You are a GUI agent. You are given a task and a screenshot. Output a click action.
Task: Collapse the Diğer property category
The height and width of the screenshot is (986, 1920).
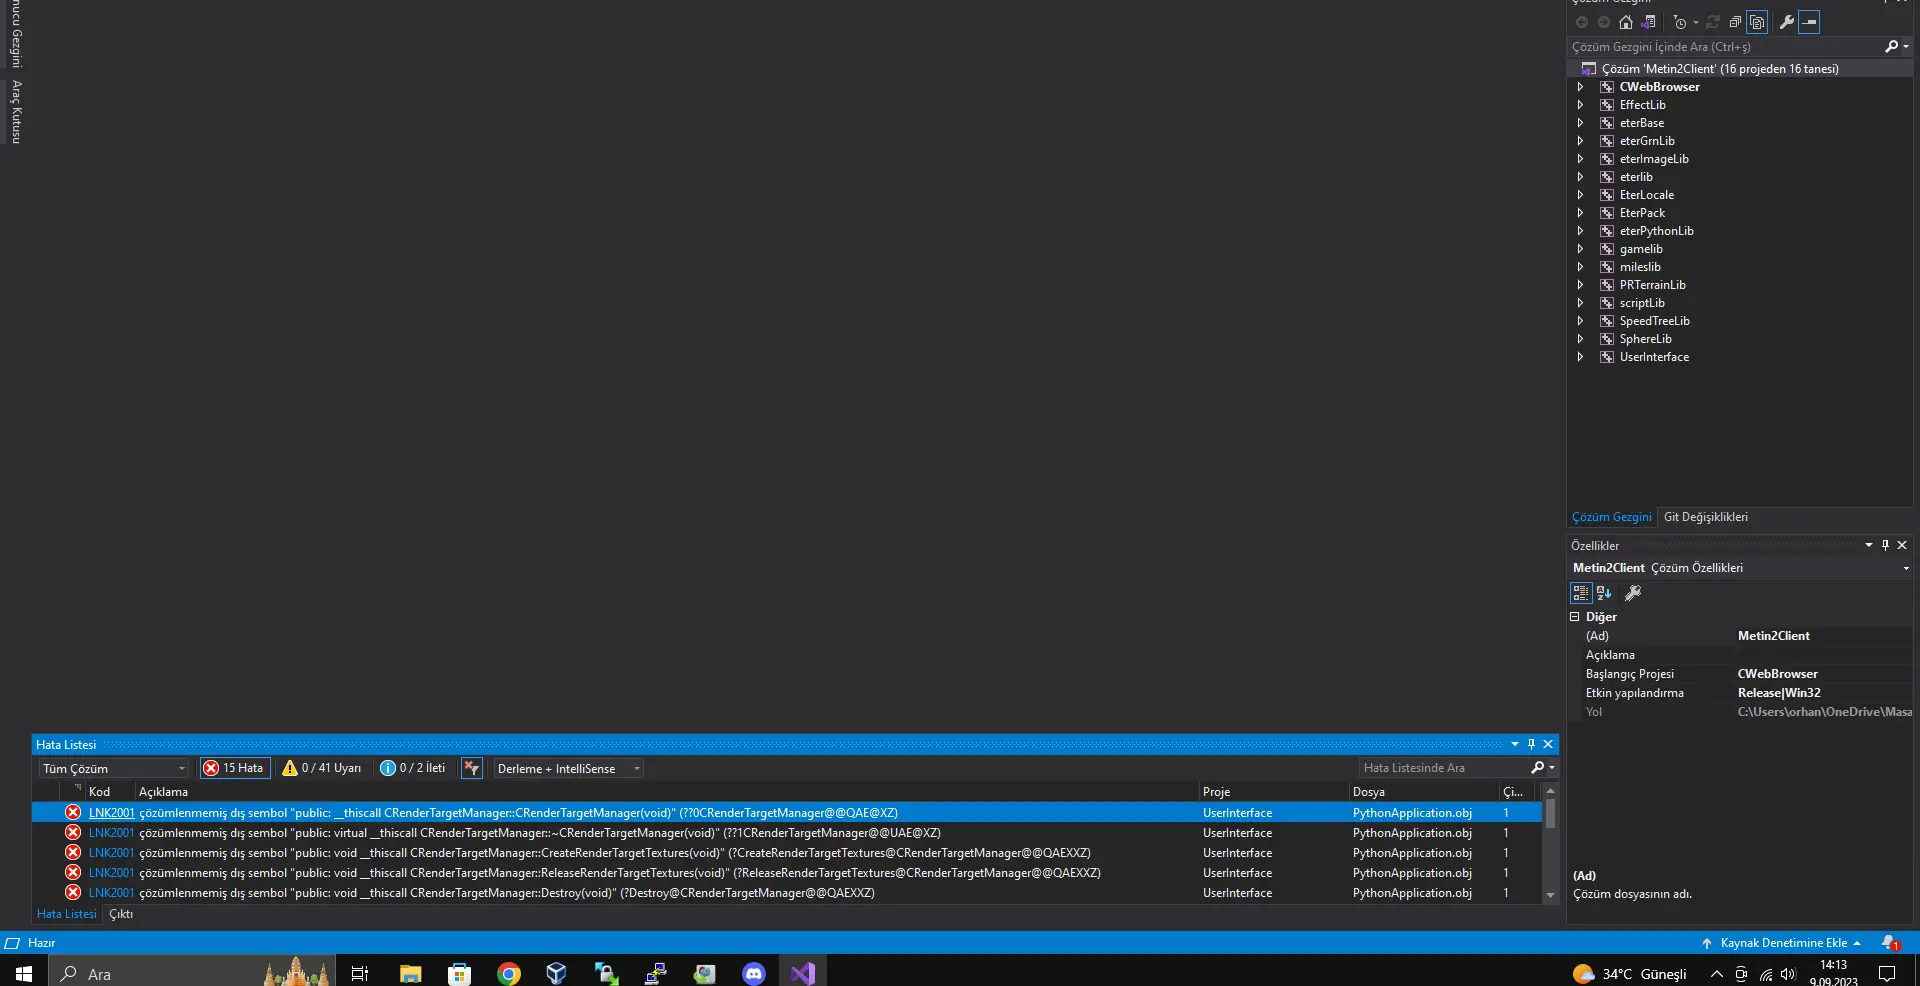1575,617
